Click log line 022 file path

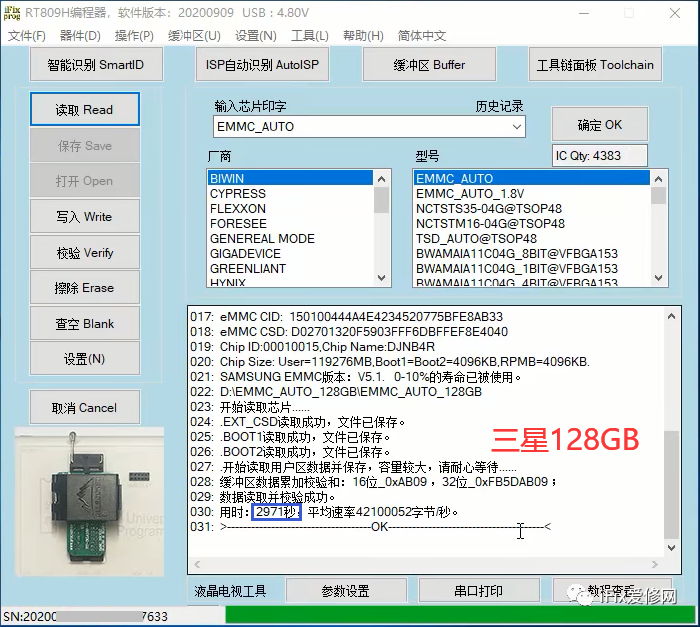336,392
